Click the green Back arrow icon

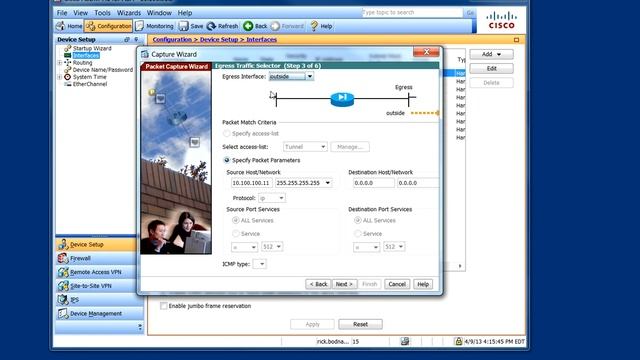click(x=248, y=26)
